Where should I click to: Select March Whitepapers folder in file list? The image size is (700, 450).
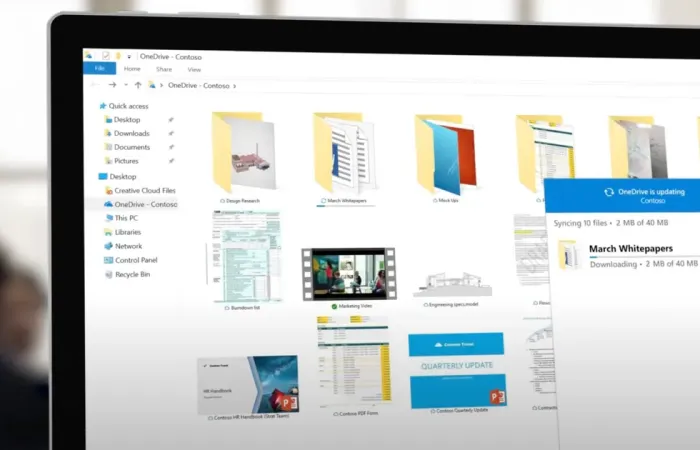[345, 152]
